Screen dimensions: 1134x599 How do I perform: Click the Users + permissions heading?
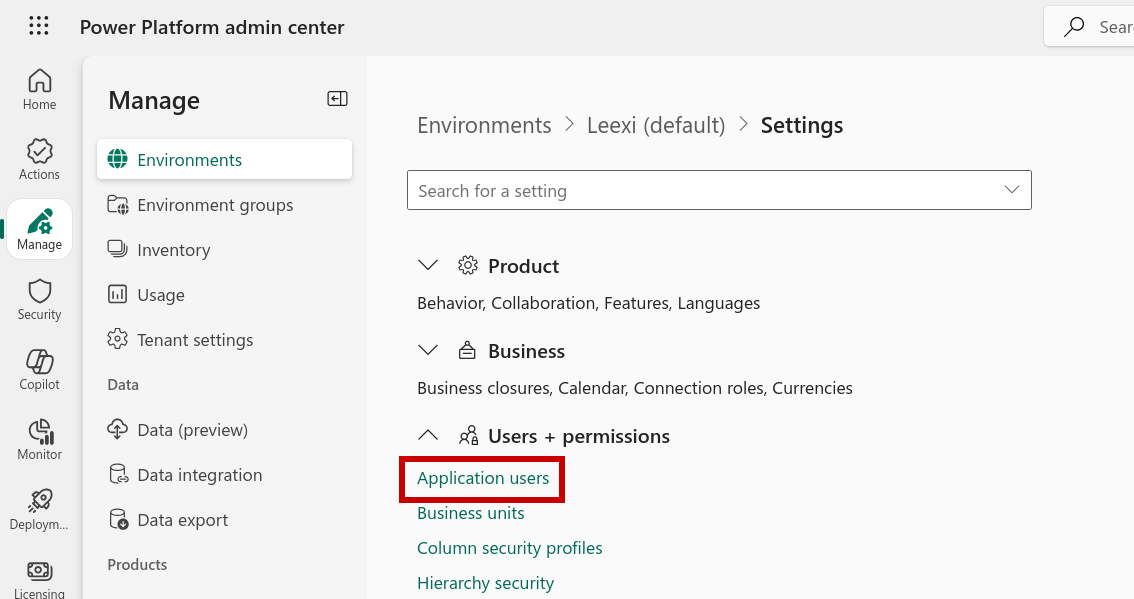(579, 436)
